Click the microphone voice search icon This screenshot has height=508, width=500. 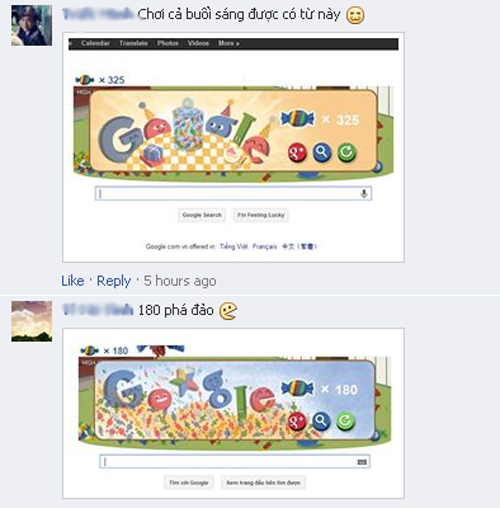(x=364, y=194)
